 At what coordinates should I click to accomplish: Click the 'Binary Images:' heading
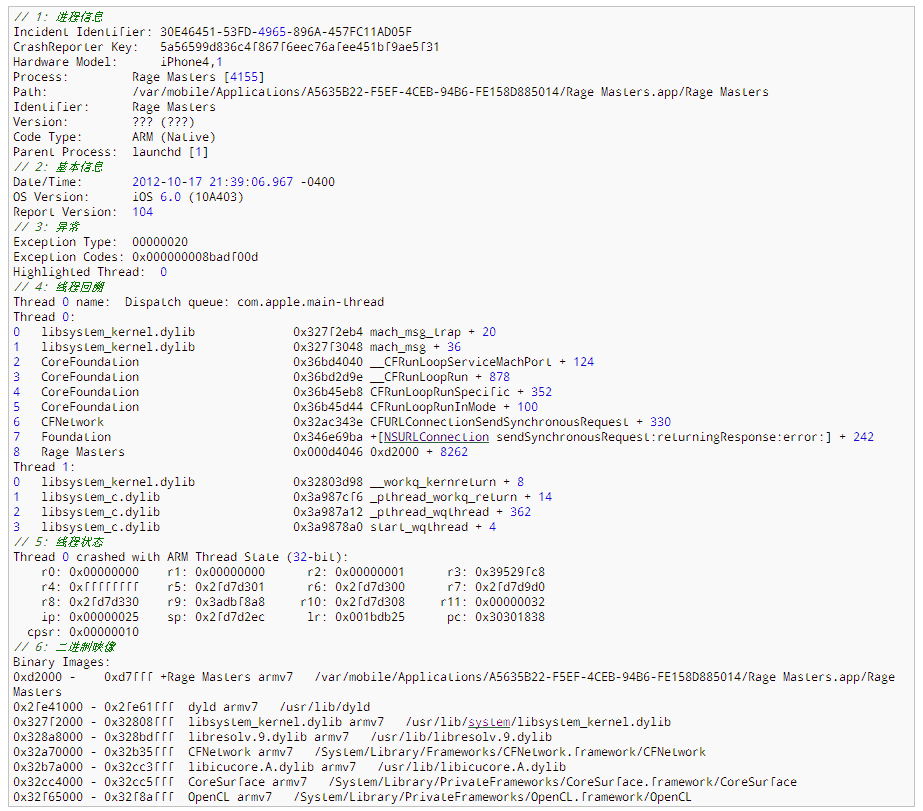coord(61,662)
